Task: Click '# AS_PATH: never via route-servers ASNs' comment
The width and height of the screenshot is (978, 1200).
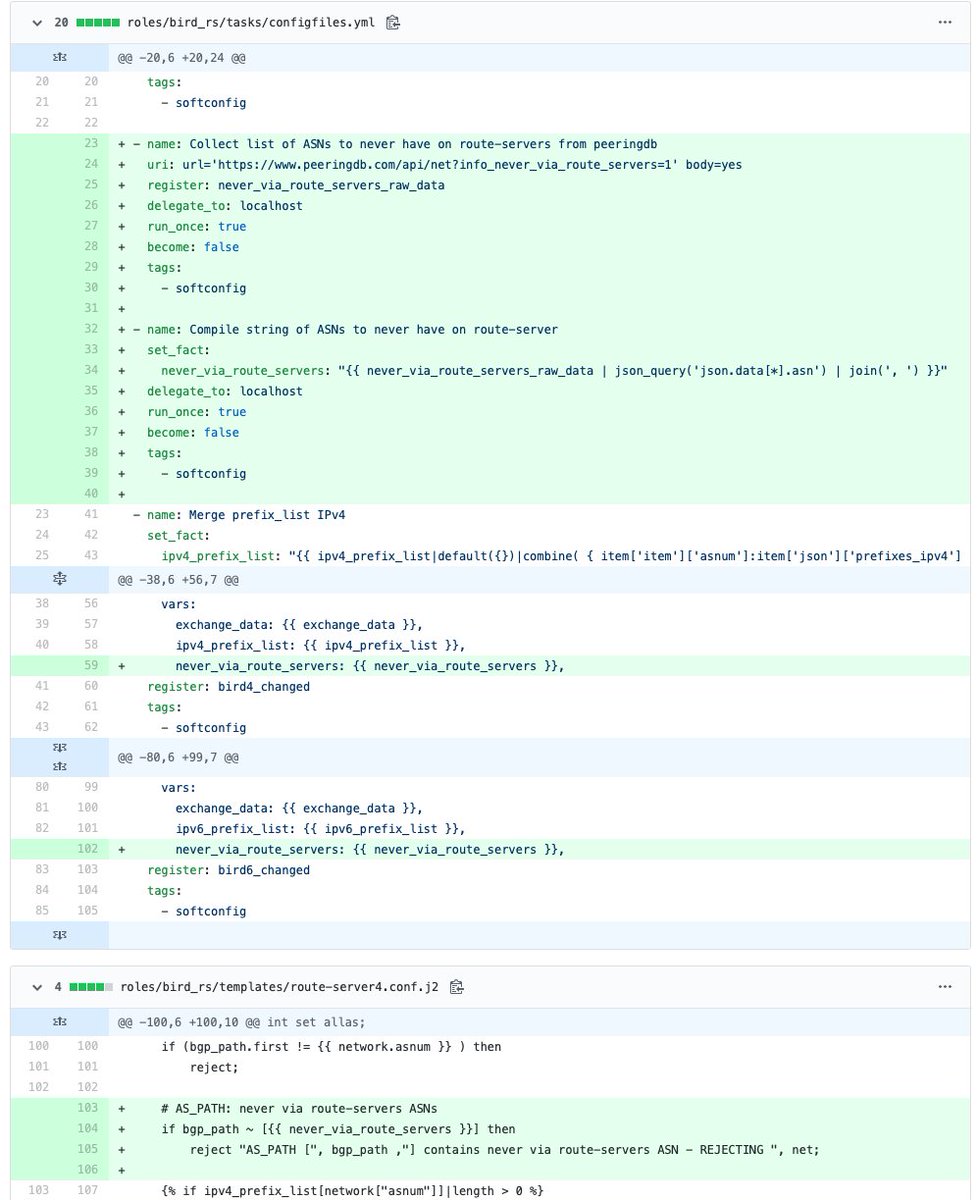Action: (x=299, y=1108)
